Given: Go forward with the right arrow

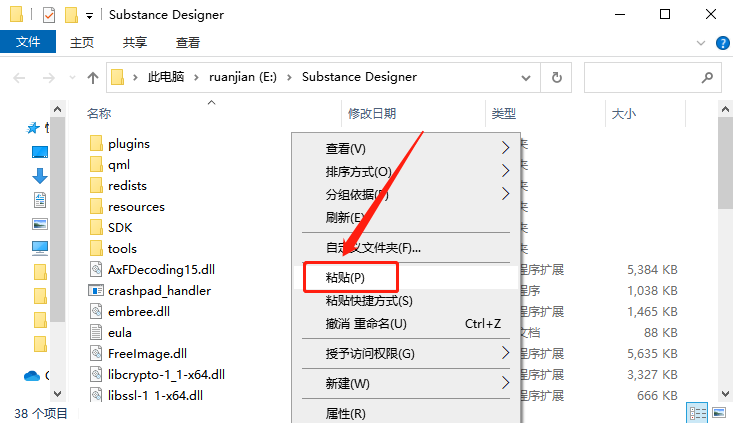Looking at the screenshot, I should (x=49, y=78).
